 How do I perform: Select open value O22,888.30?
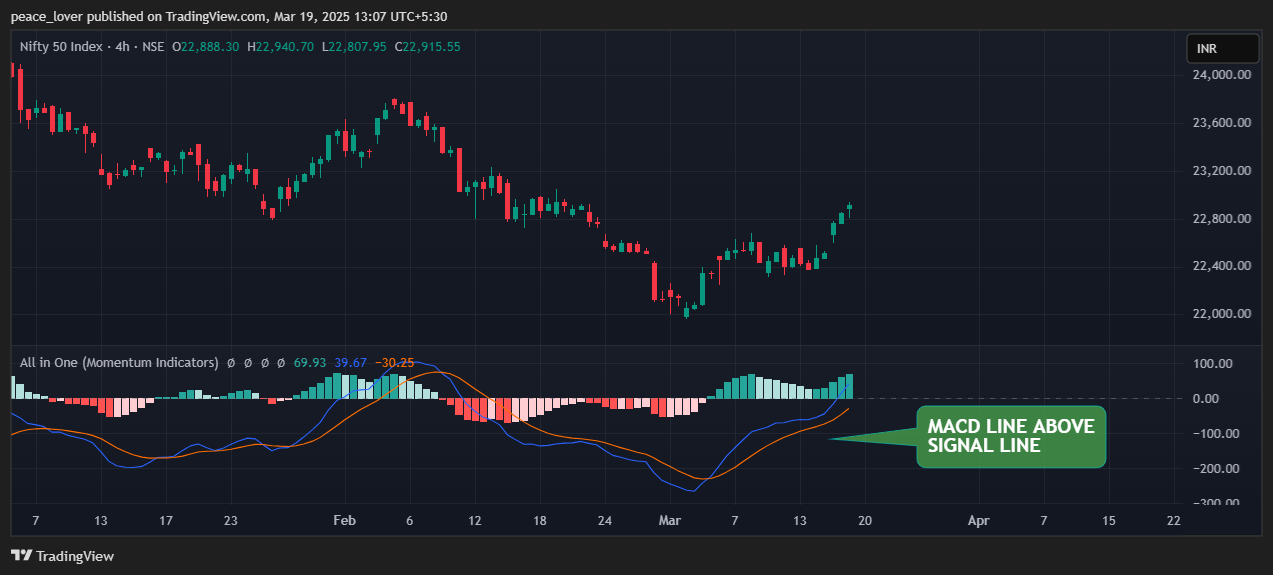[206, 47]
